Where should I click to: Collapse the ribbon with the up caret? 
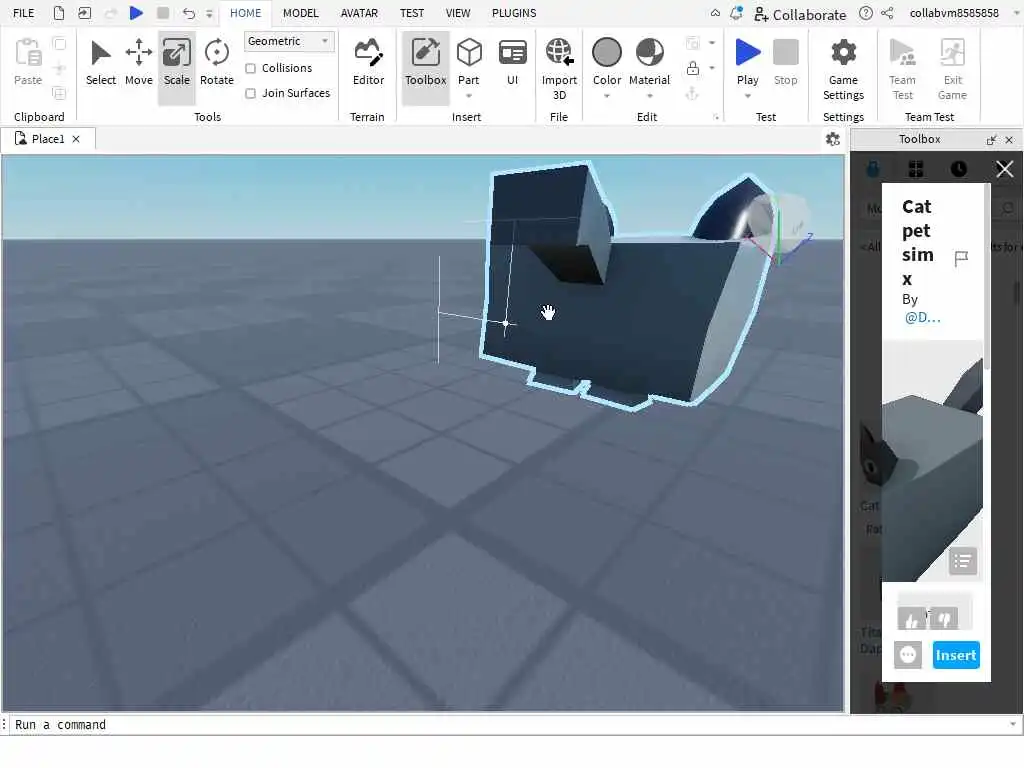(x=715, y=13)
